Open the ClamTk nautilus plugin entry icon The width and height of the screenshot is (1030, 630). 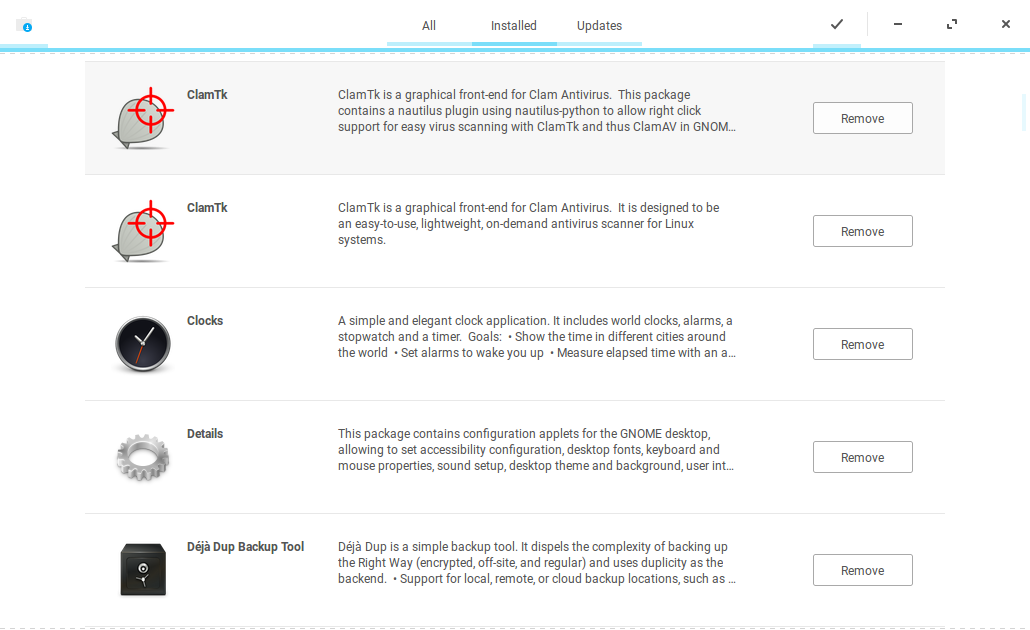(143, 118)
